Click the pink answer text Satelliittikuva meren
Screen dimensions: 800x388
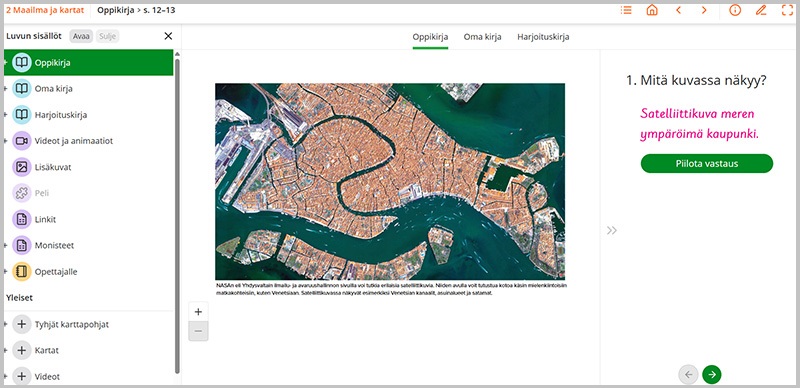coord(697,113)
